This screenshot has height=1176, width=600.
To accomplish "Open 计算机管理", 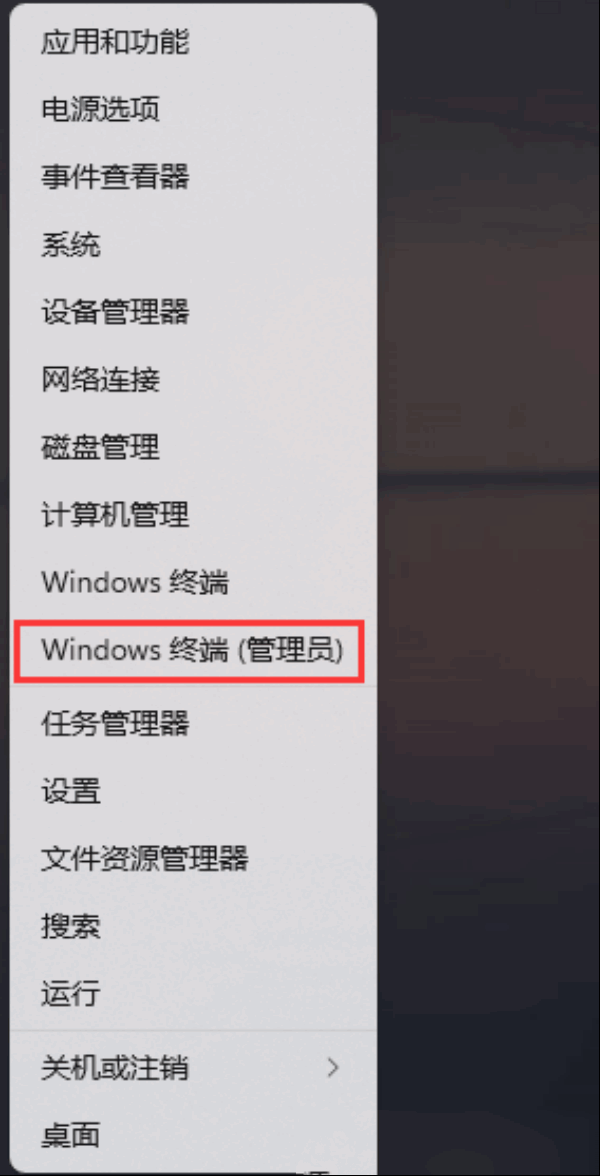I will pos(193,515).
